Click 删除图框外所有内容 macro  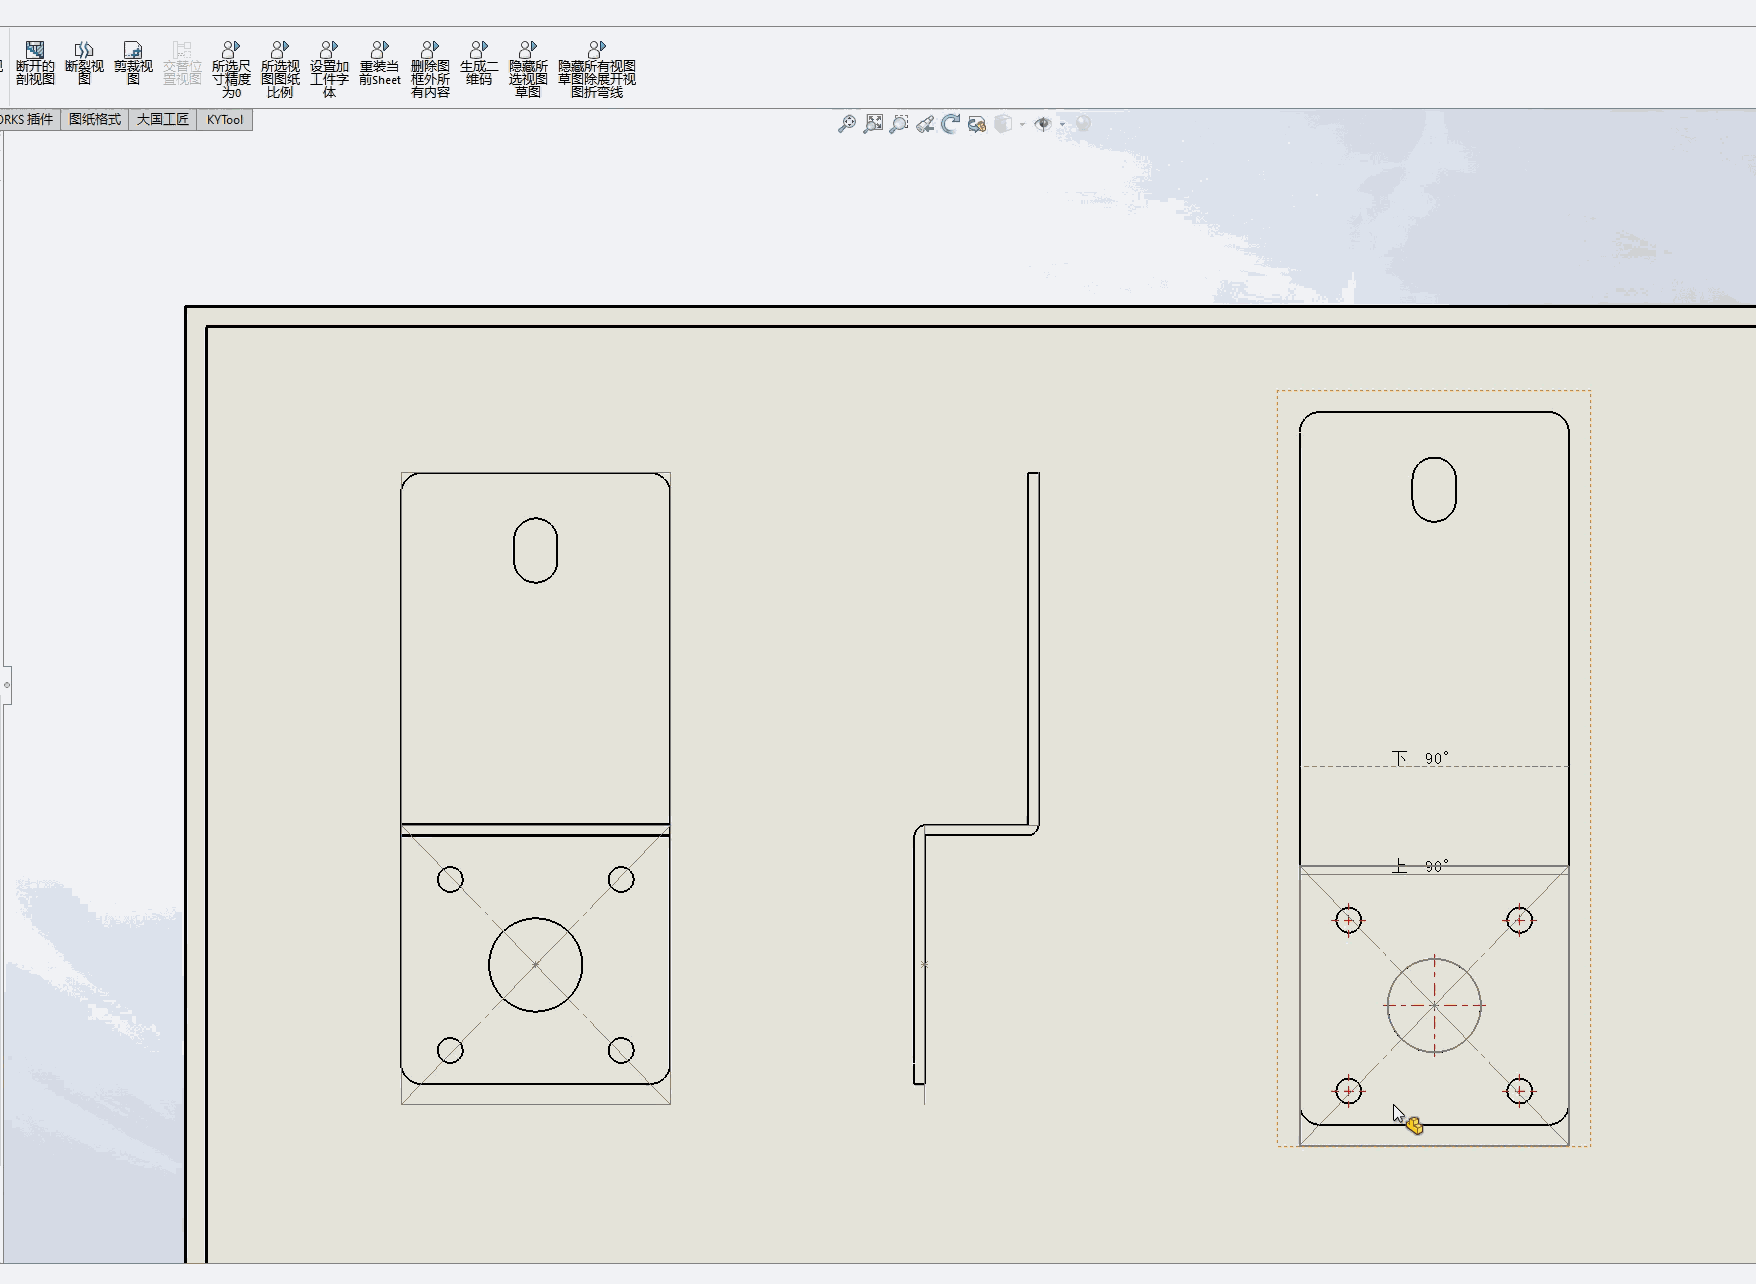pyautogui.click(x=430, y=69)
